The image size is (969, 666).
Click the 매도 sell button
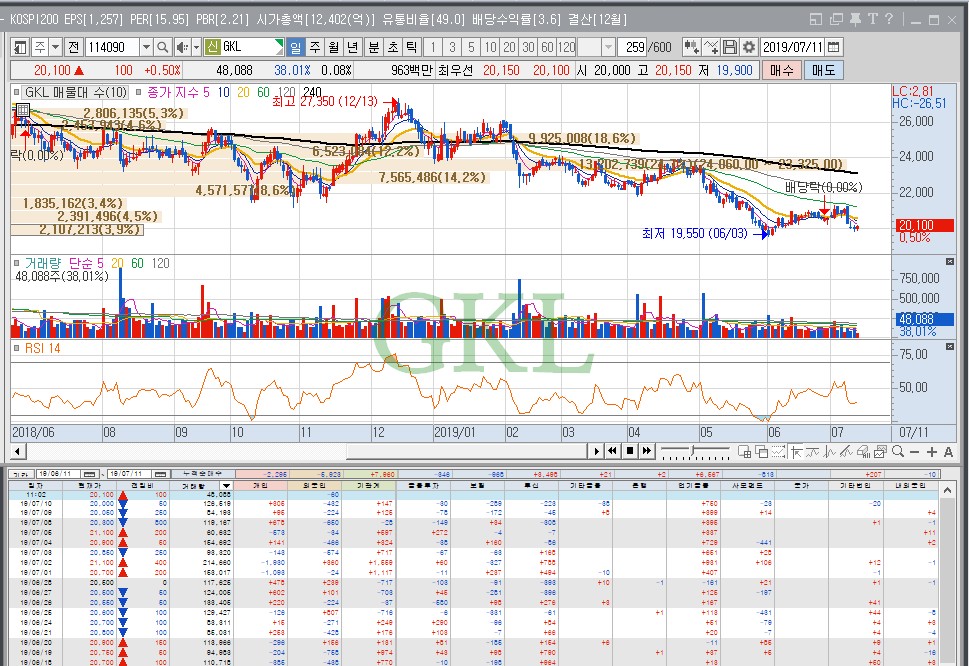pyautogui.click(x=824, y=70)
